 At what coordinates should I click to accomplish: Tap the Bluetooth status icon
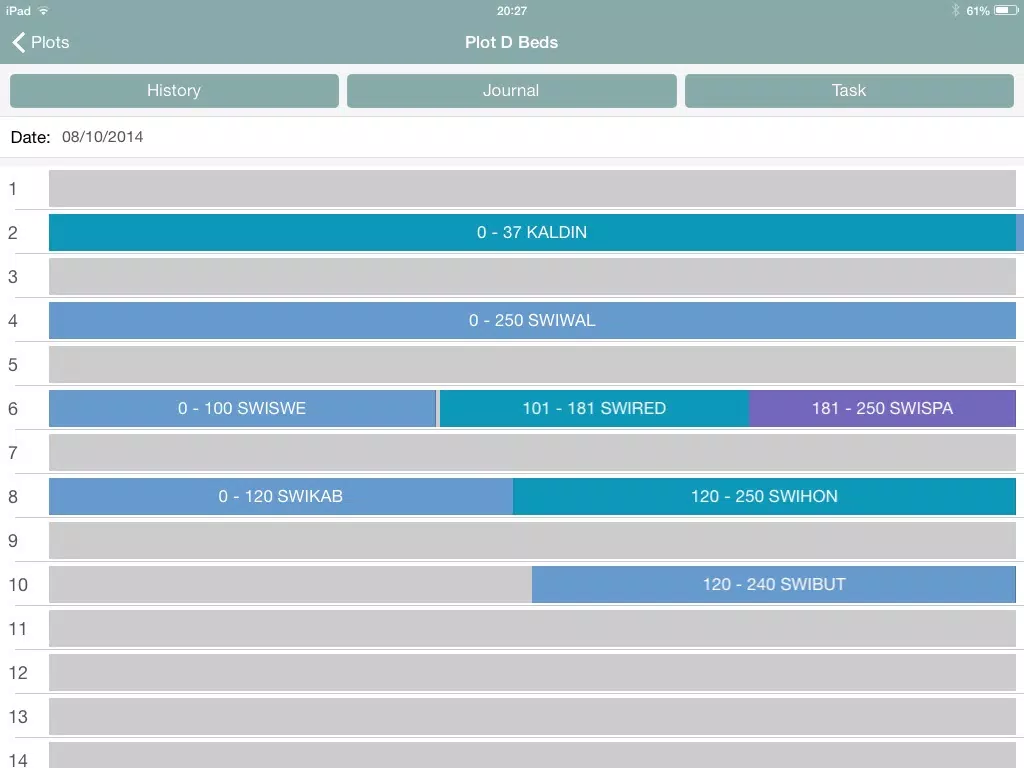coord(955,10)
